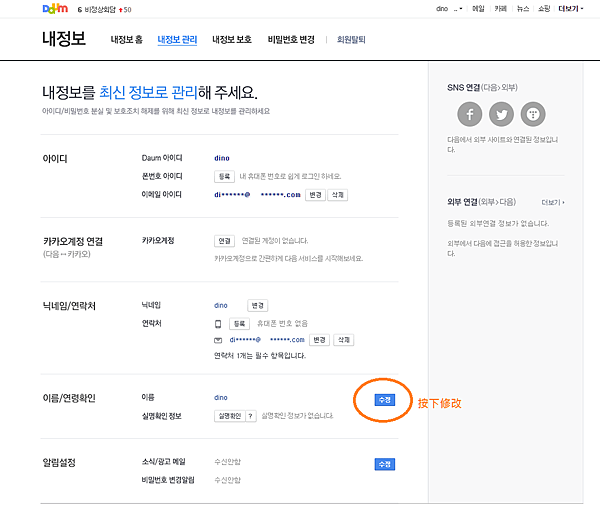The height and width of the screenshot is (511, 600).
Task: Select the 내정보 관리 tab
Action: (177, 39)
